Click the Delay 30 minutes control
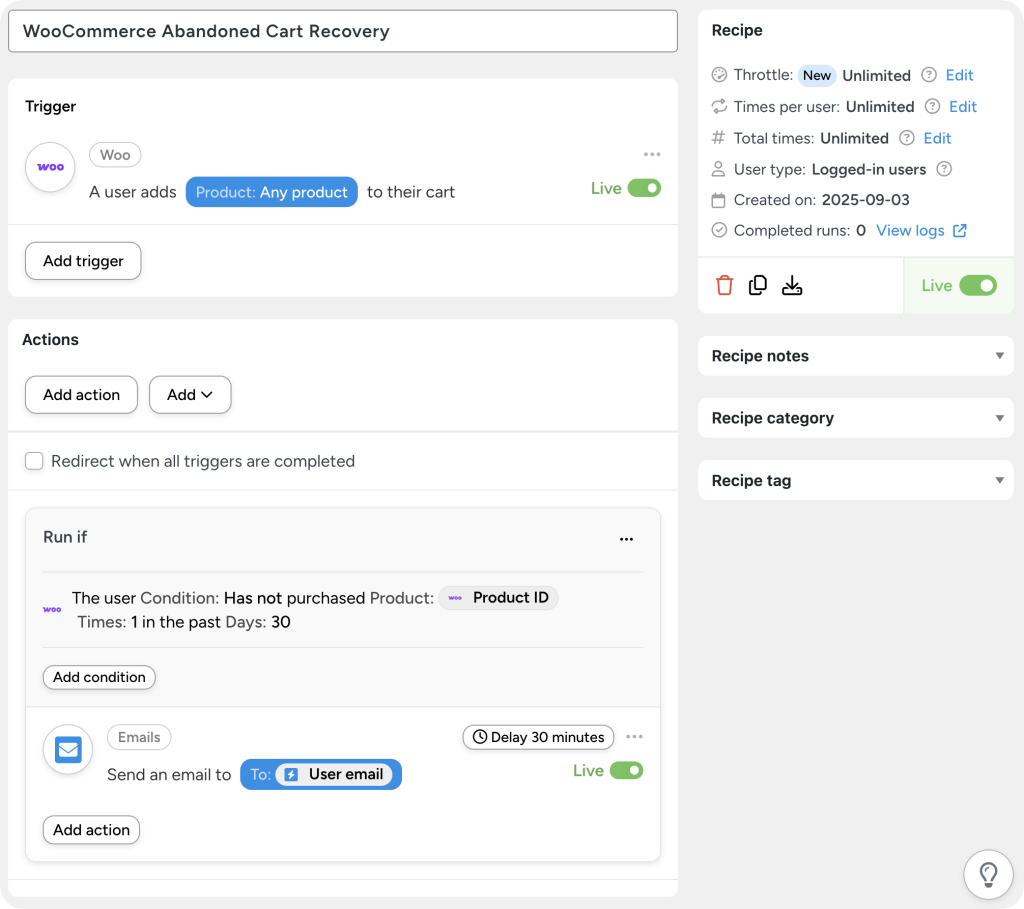 [537, 737]
